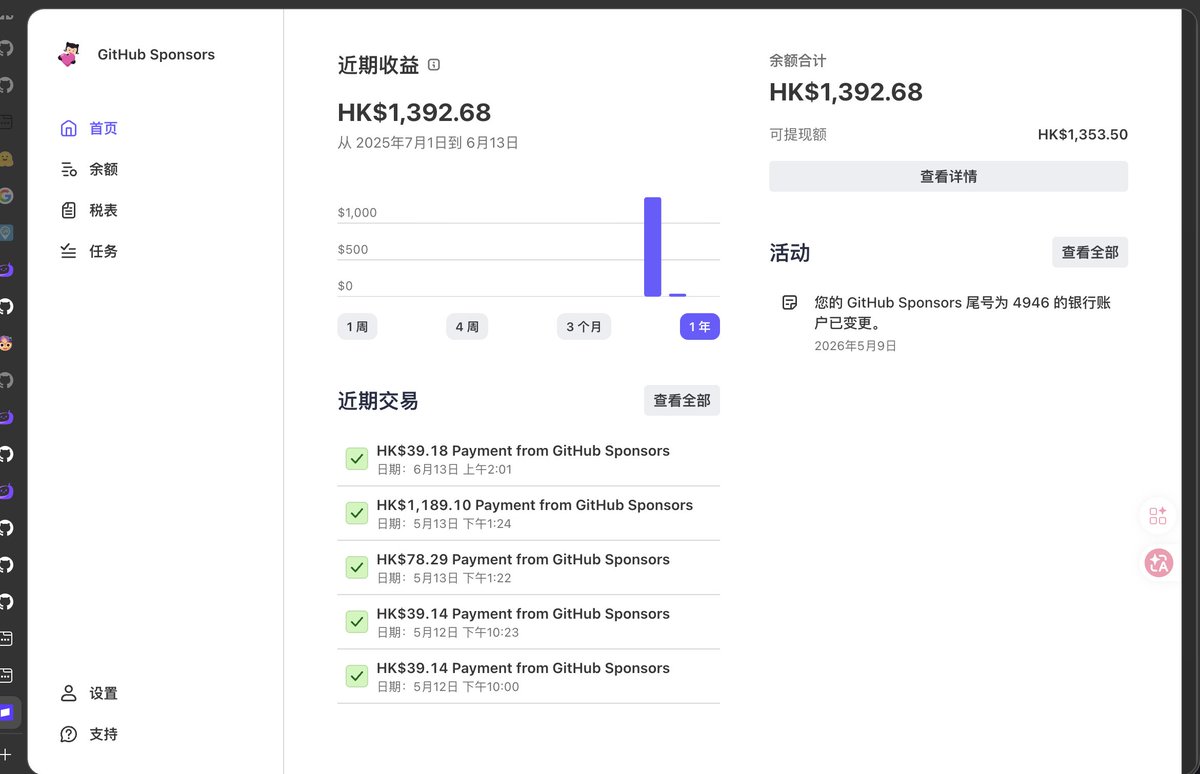Click the plus icon to add new tab

pyautogui.click(x=6, y=754)
